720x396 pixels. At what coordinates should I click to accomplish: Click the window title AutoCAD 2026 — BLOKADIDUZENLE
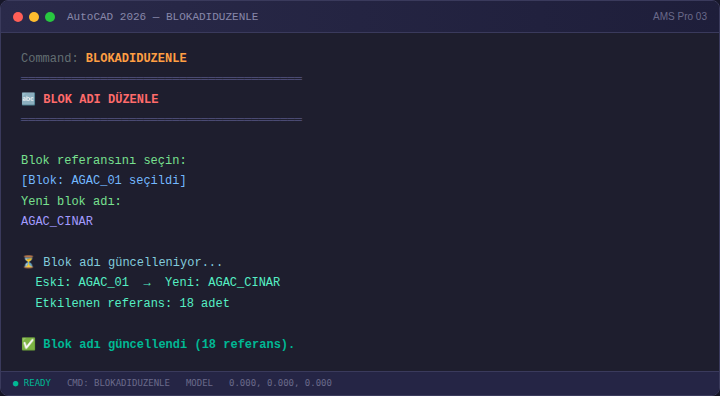(163, 17)
